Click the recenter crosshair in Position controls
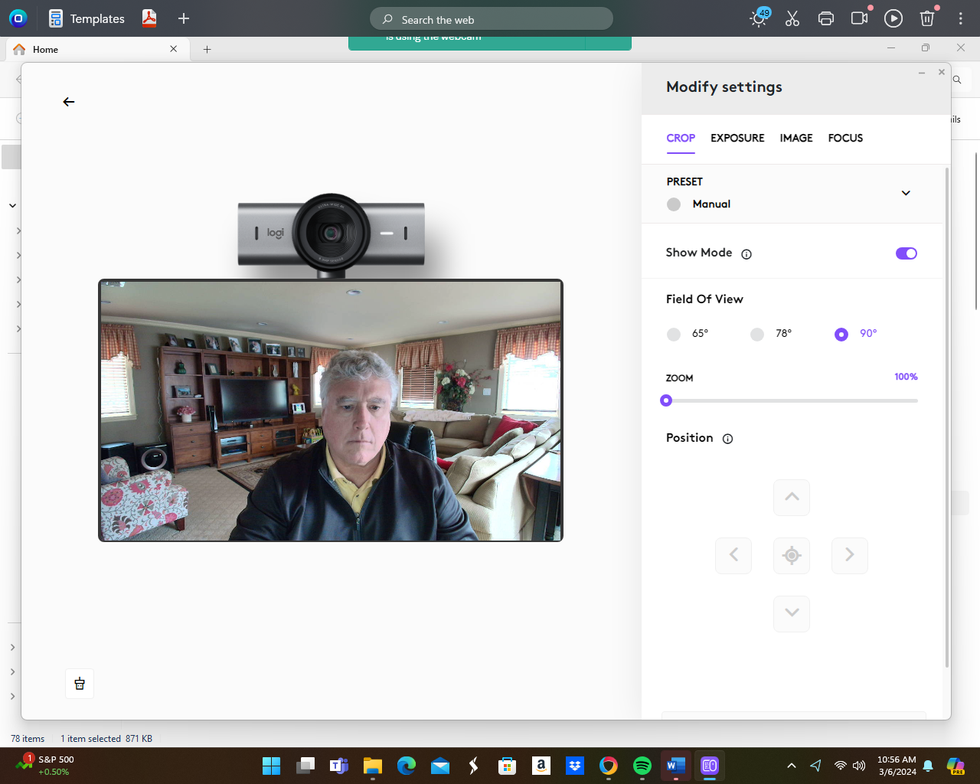980x784 pixels. [791, 555]
